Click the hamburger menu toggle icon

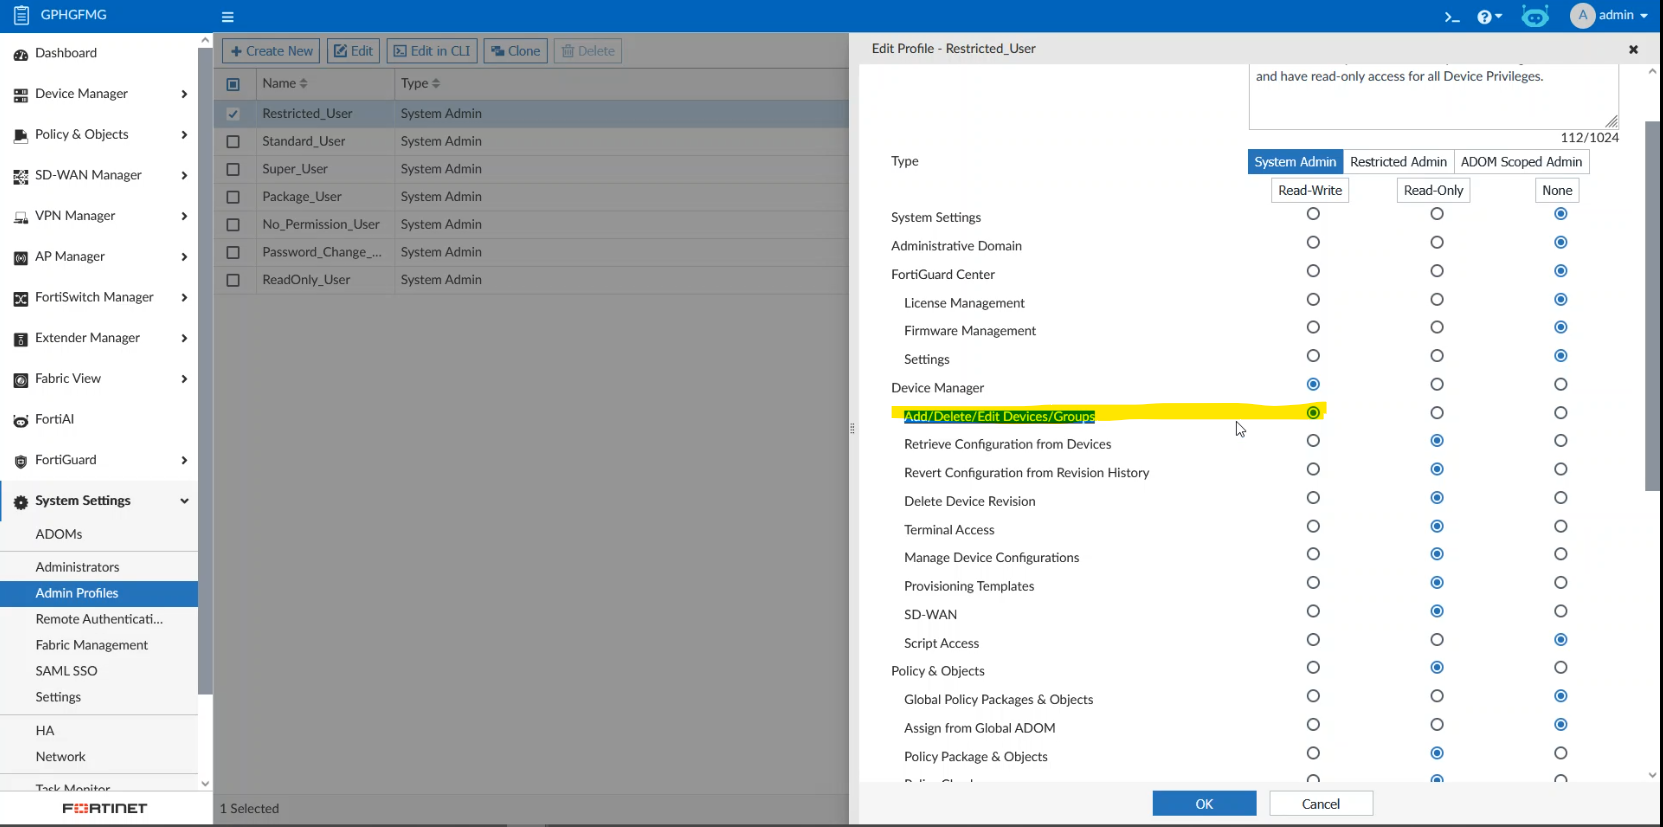tap(227, 17)
